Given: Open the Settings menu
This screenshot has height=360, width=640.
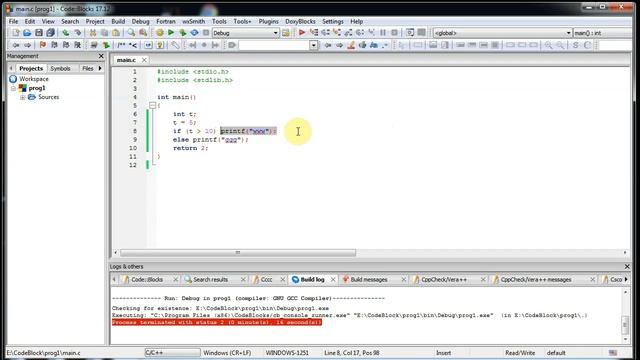Looking at the screenshot, I should [333, 21].
